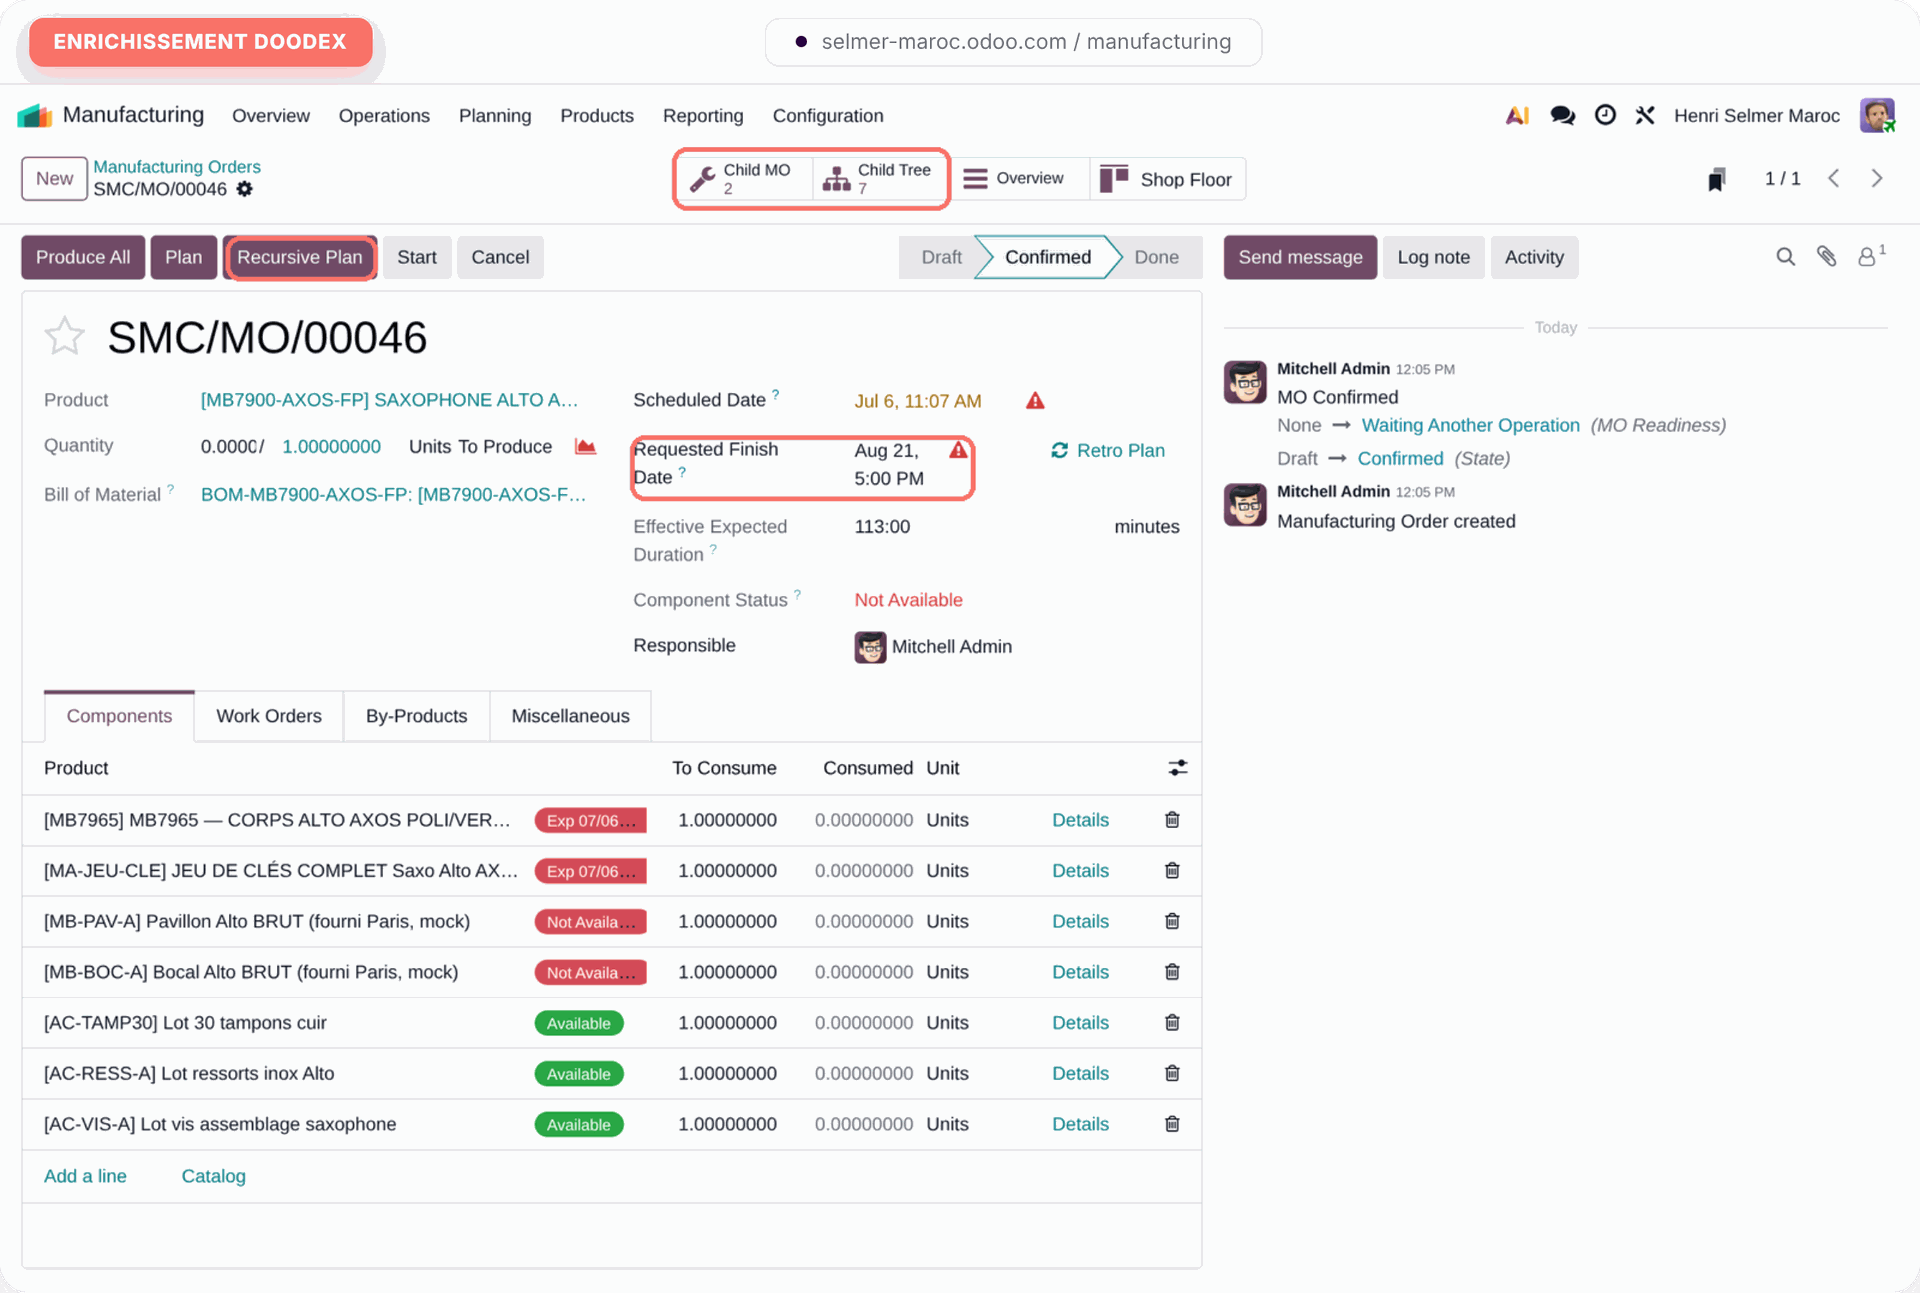Delete the AC-RESS-A Lot ressorts row

tap(1172, 1073)
